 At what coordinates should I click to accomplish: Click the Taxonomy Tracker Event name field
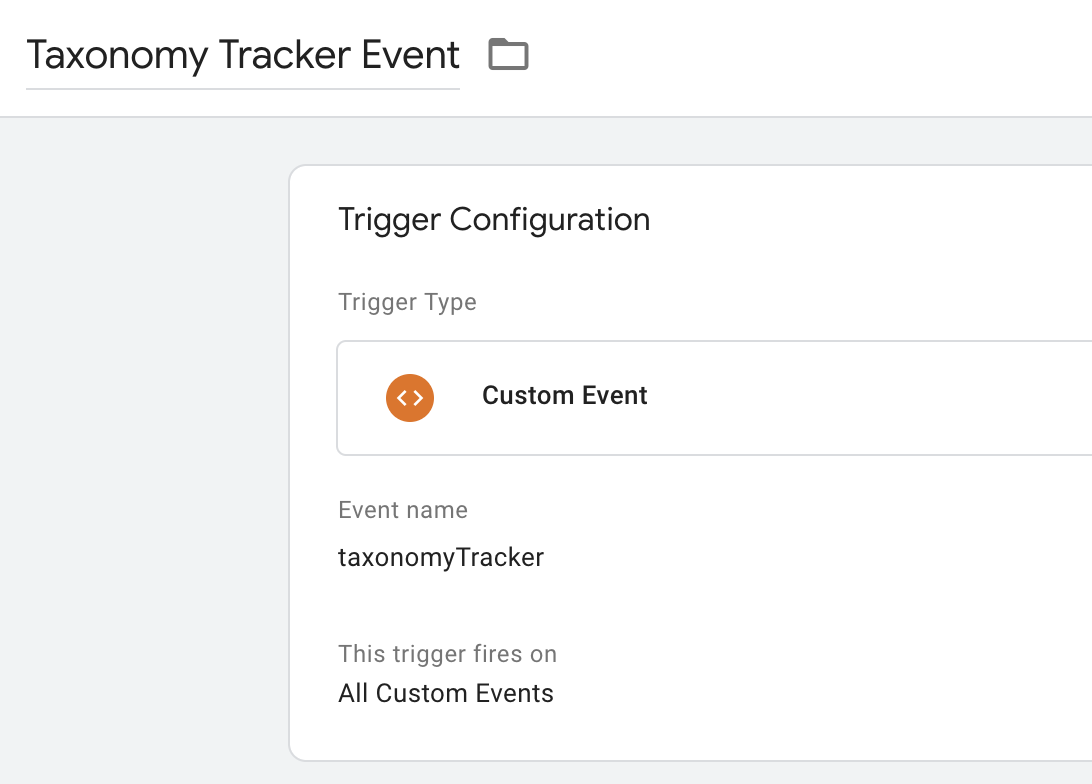(243, 55)
